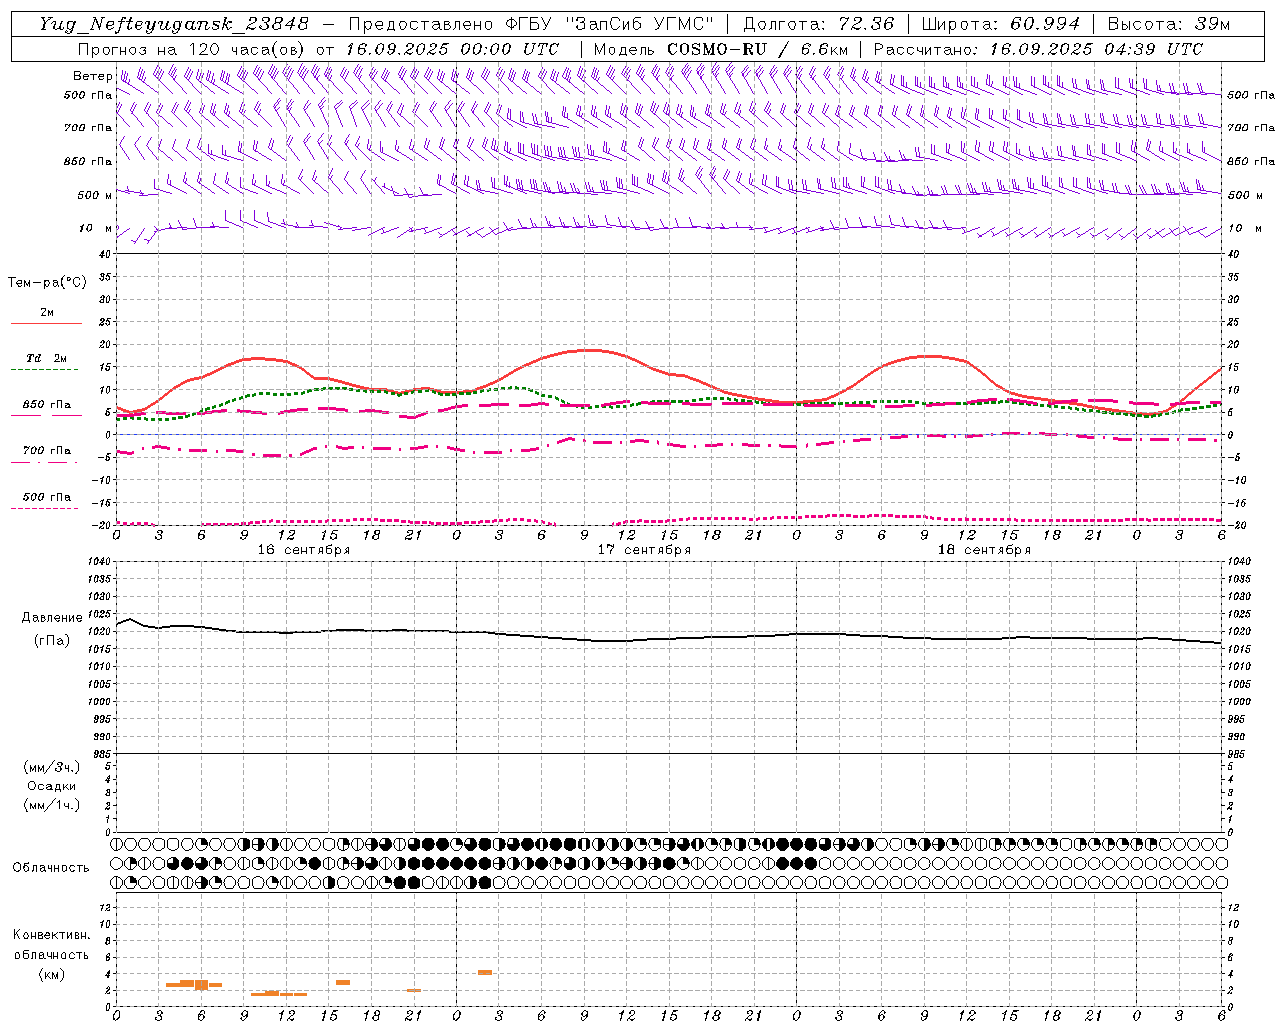The width and height of the screenshot is (1280, 1024).
Task: Click the orange convective bar at 4 km
Action: coord(485,972)
